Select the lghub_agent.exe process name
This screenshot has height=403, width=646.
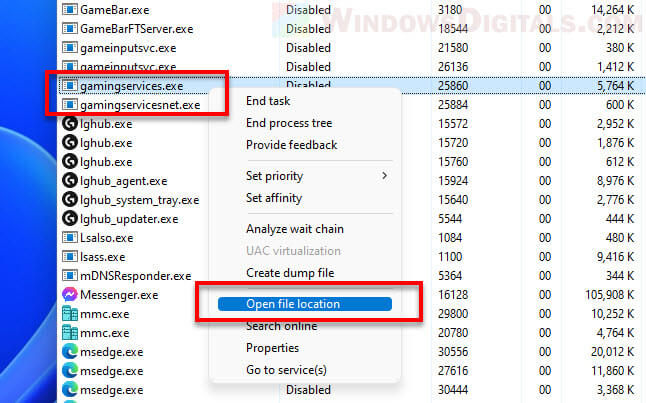point(124,181)
